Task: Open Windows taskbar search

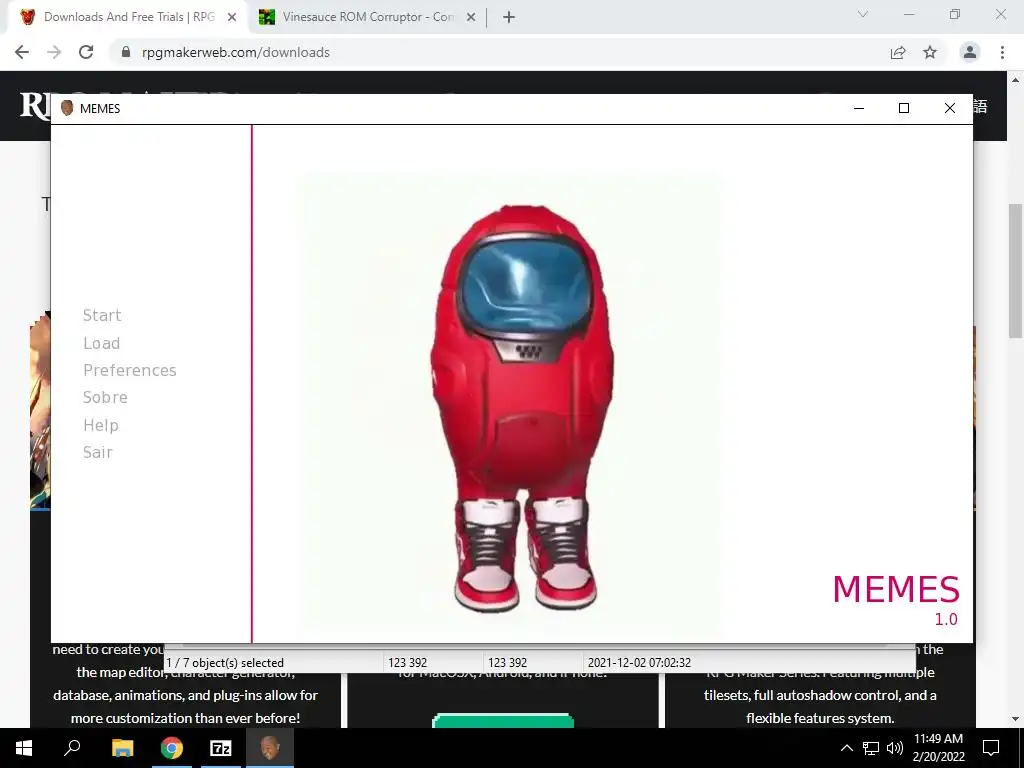Action: (72, 748)
